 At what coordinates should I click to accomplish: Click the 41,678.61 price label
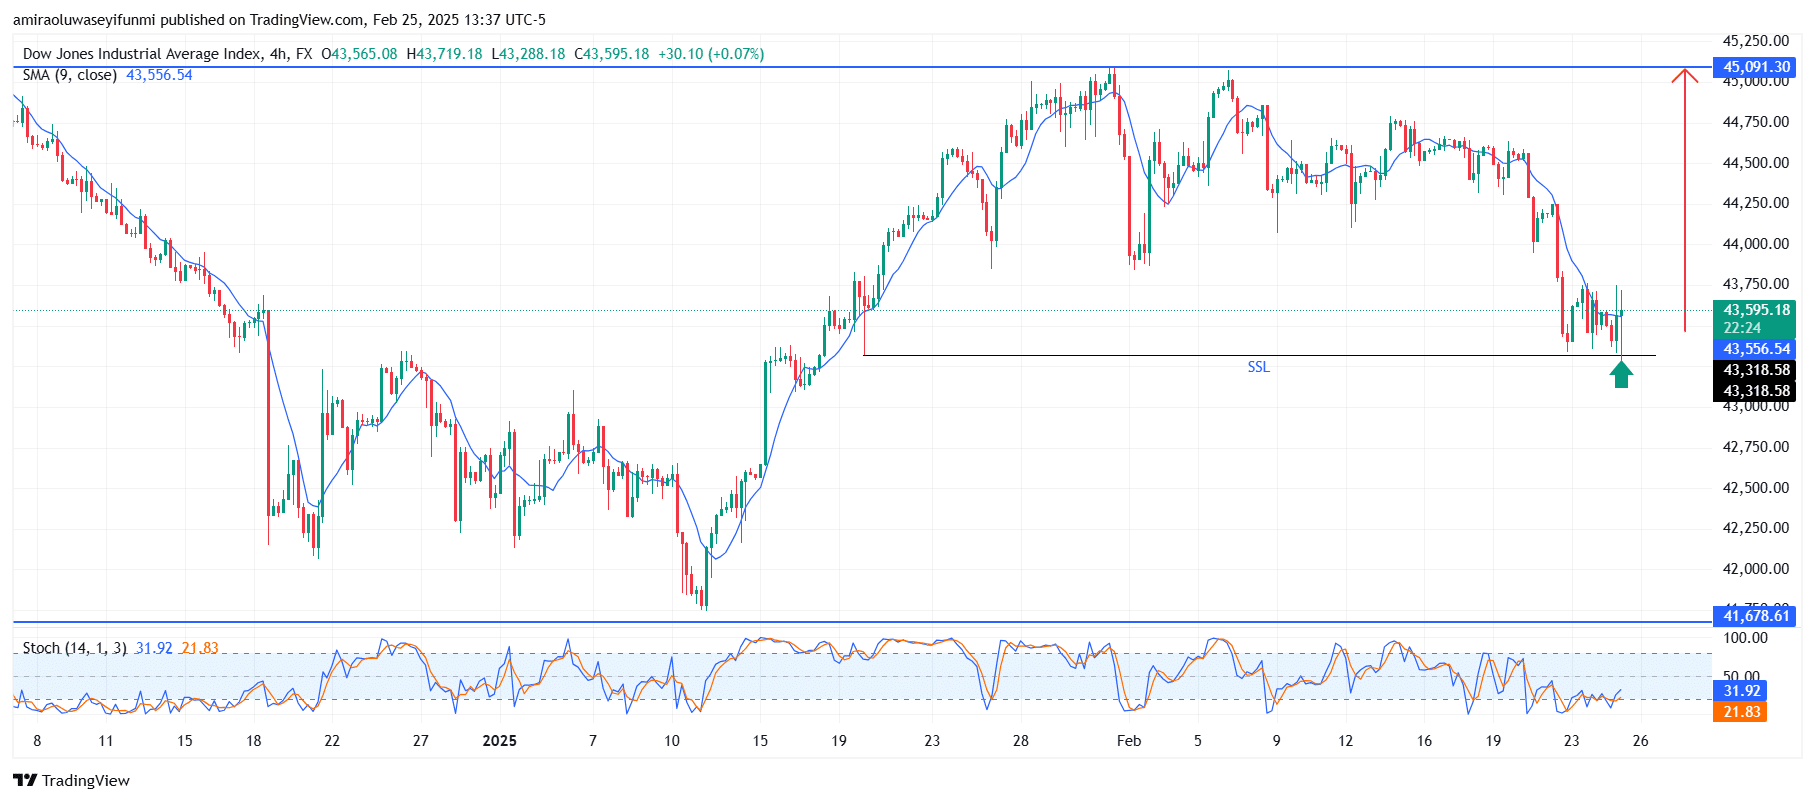pos(1754,616)
